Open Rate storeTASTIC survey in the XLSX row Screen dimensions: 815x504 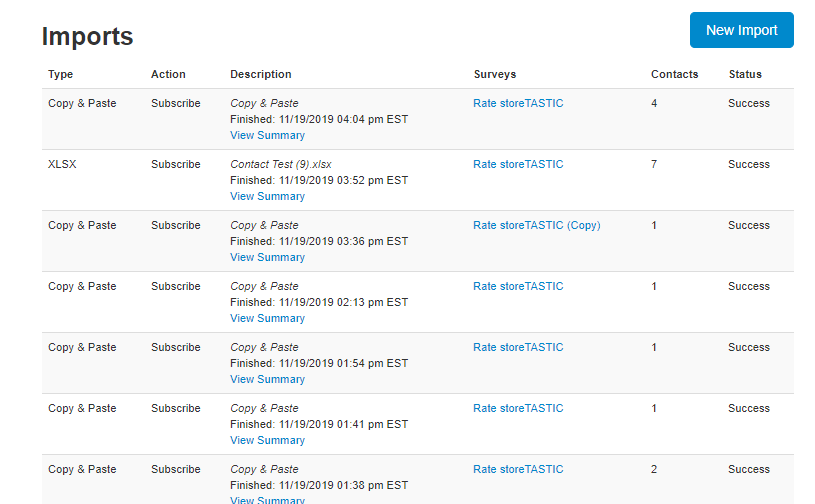click(x=518, y=164)
